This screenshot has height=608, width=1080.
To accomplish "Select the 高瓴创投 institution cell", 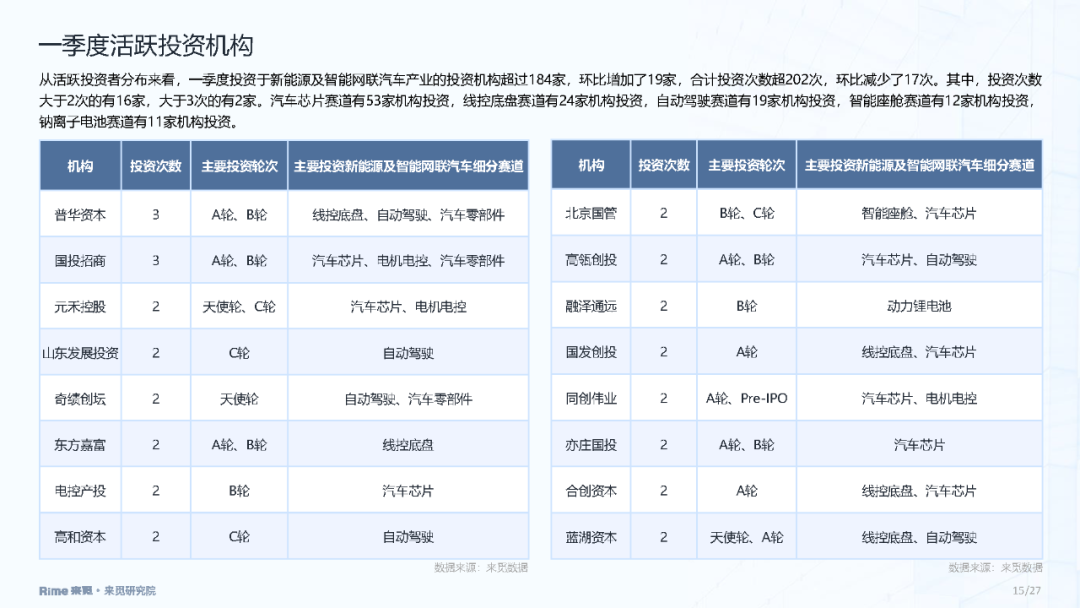I will point(591,260).
